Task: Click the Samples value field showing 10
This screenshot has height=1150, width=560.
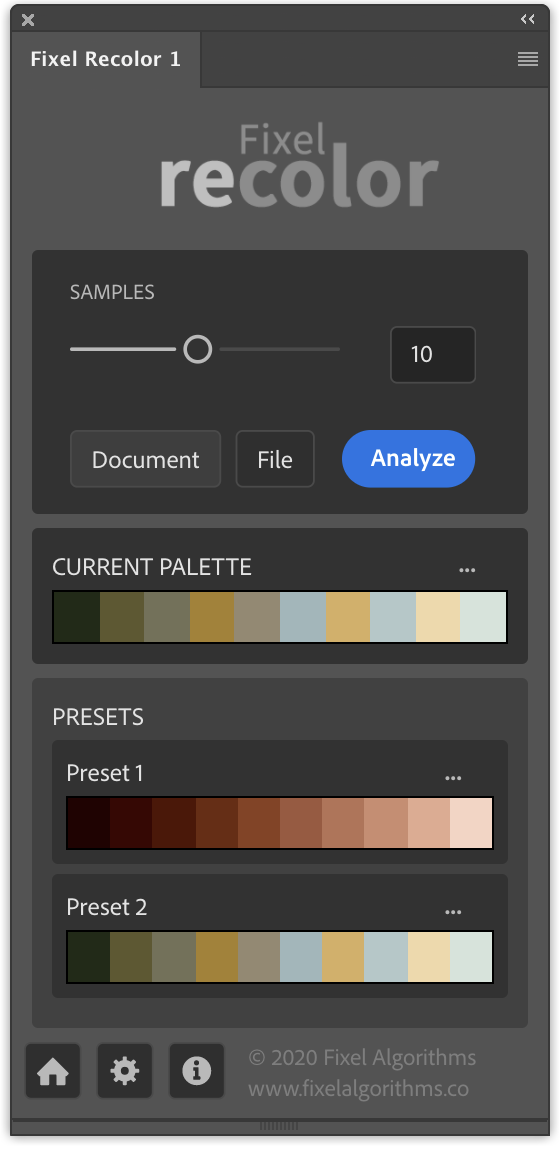Action: [x=432, y=354]
